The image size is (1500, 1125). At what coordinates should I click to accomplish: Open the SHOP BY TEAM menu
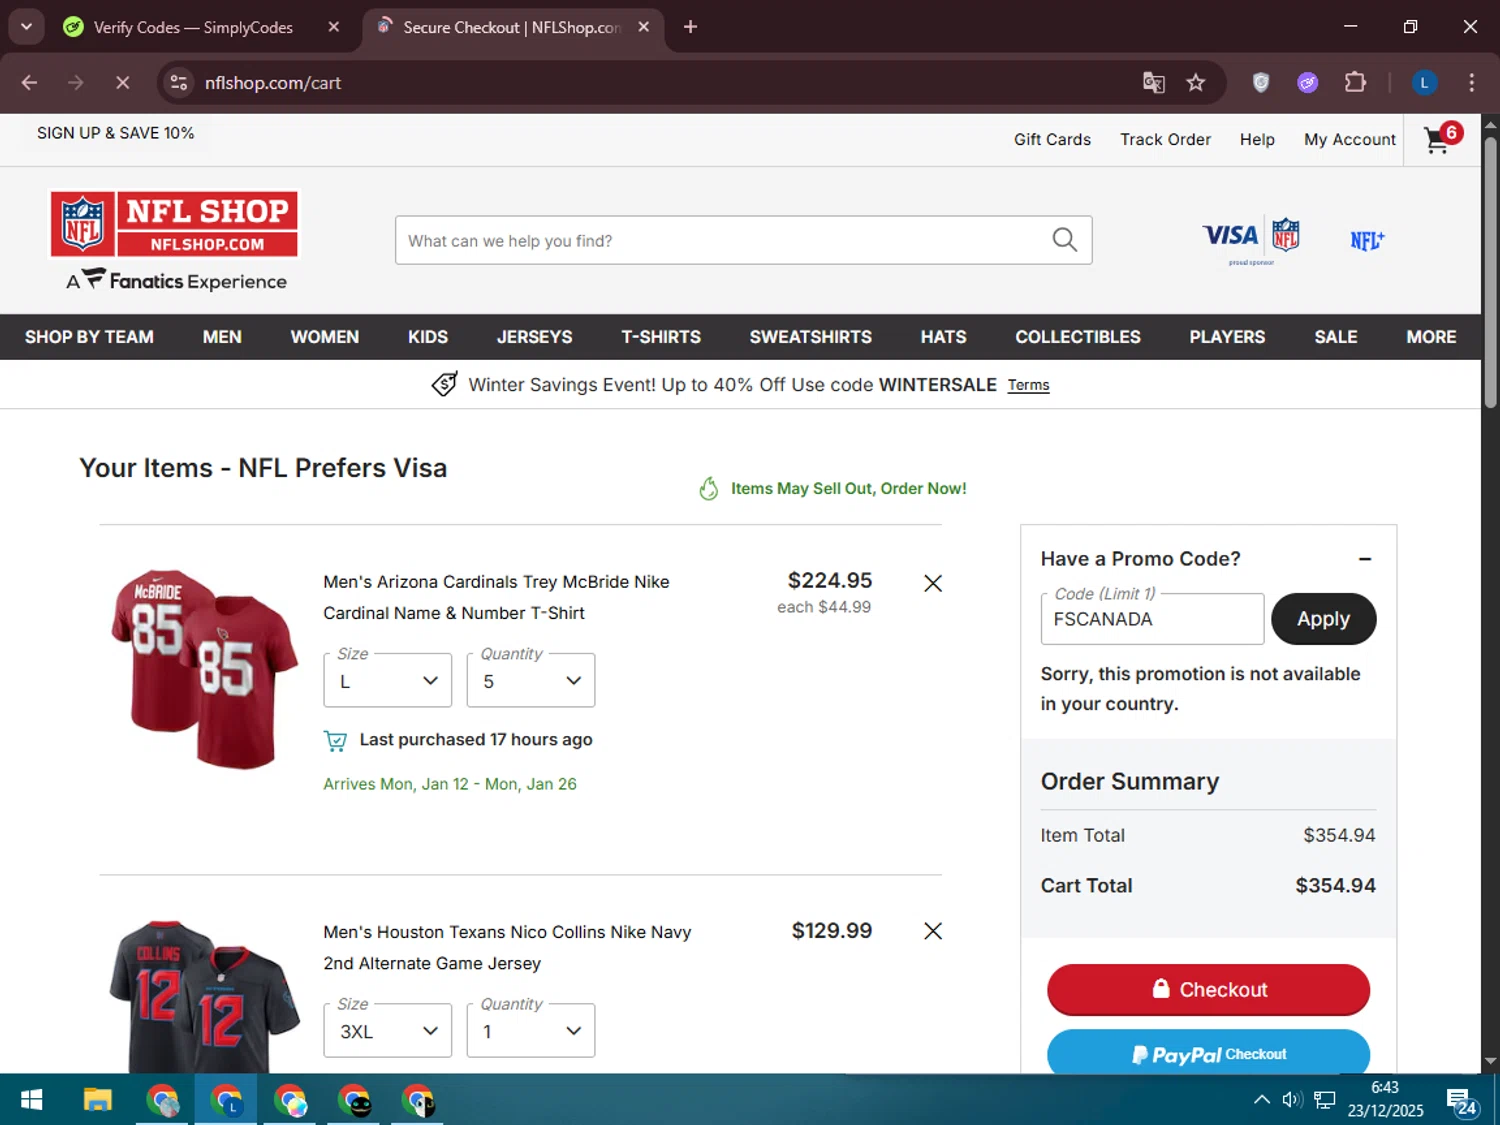coord(89,337)
